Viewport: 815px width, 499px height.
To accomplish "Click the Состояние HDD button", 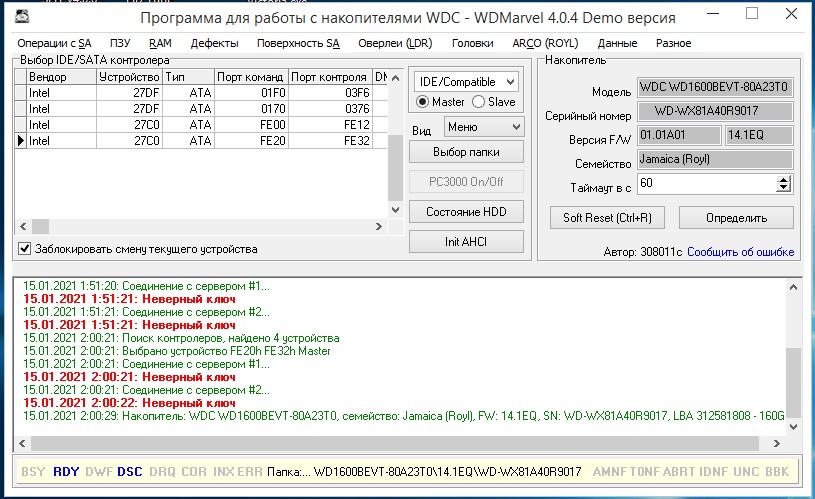I will coord(466,212).
